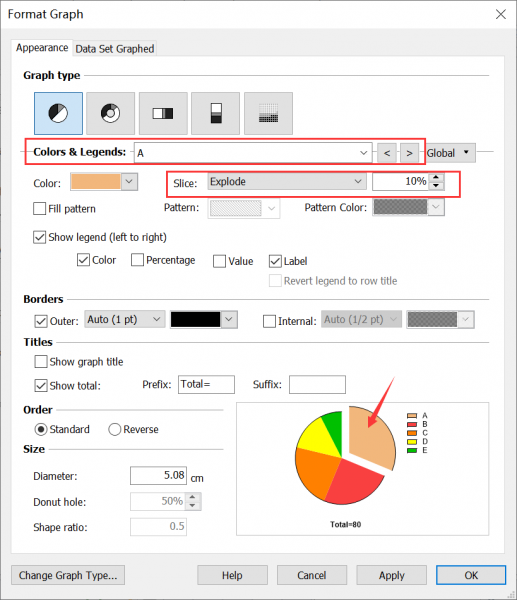The height and width of the screenshot is (600, 517).
Task: Open the Global dropdown menu
Action: pyautogui.click(x=451, y=153)
